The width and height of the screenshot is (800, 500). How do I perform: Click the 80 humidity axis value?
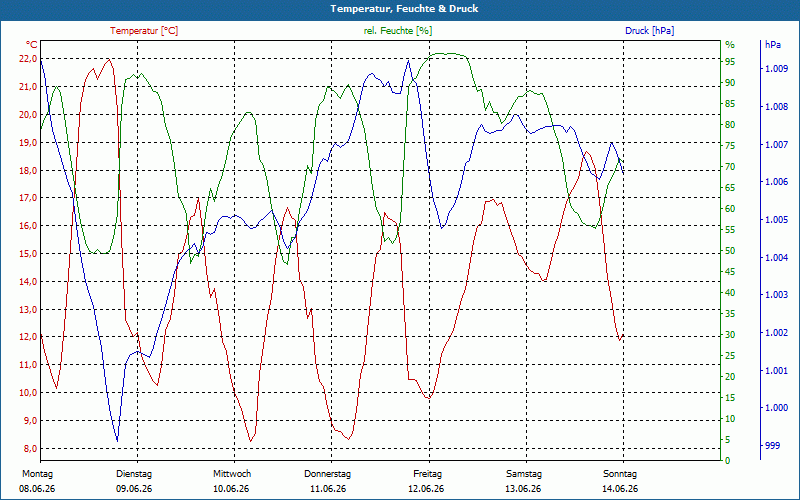(731, 124)
